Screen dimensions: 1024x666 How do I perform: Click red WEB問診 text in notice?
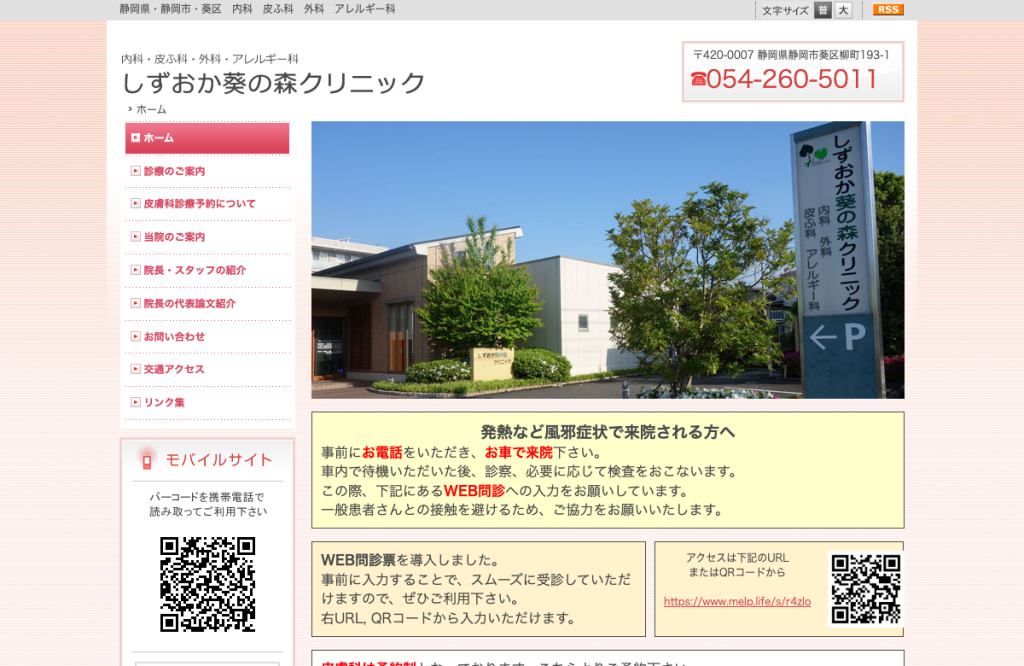[474, 491]
